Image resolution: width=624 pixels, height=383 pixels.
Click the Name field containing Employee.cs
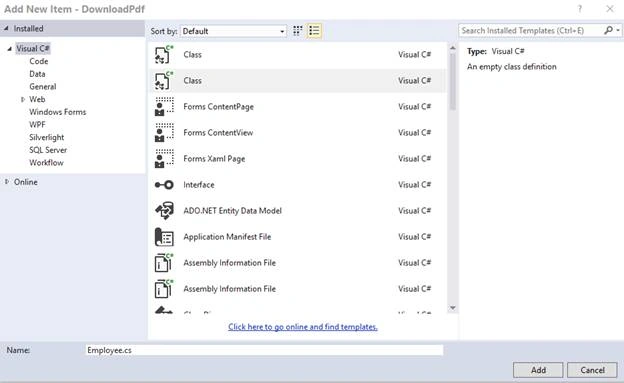coord(264,350)
